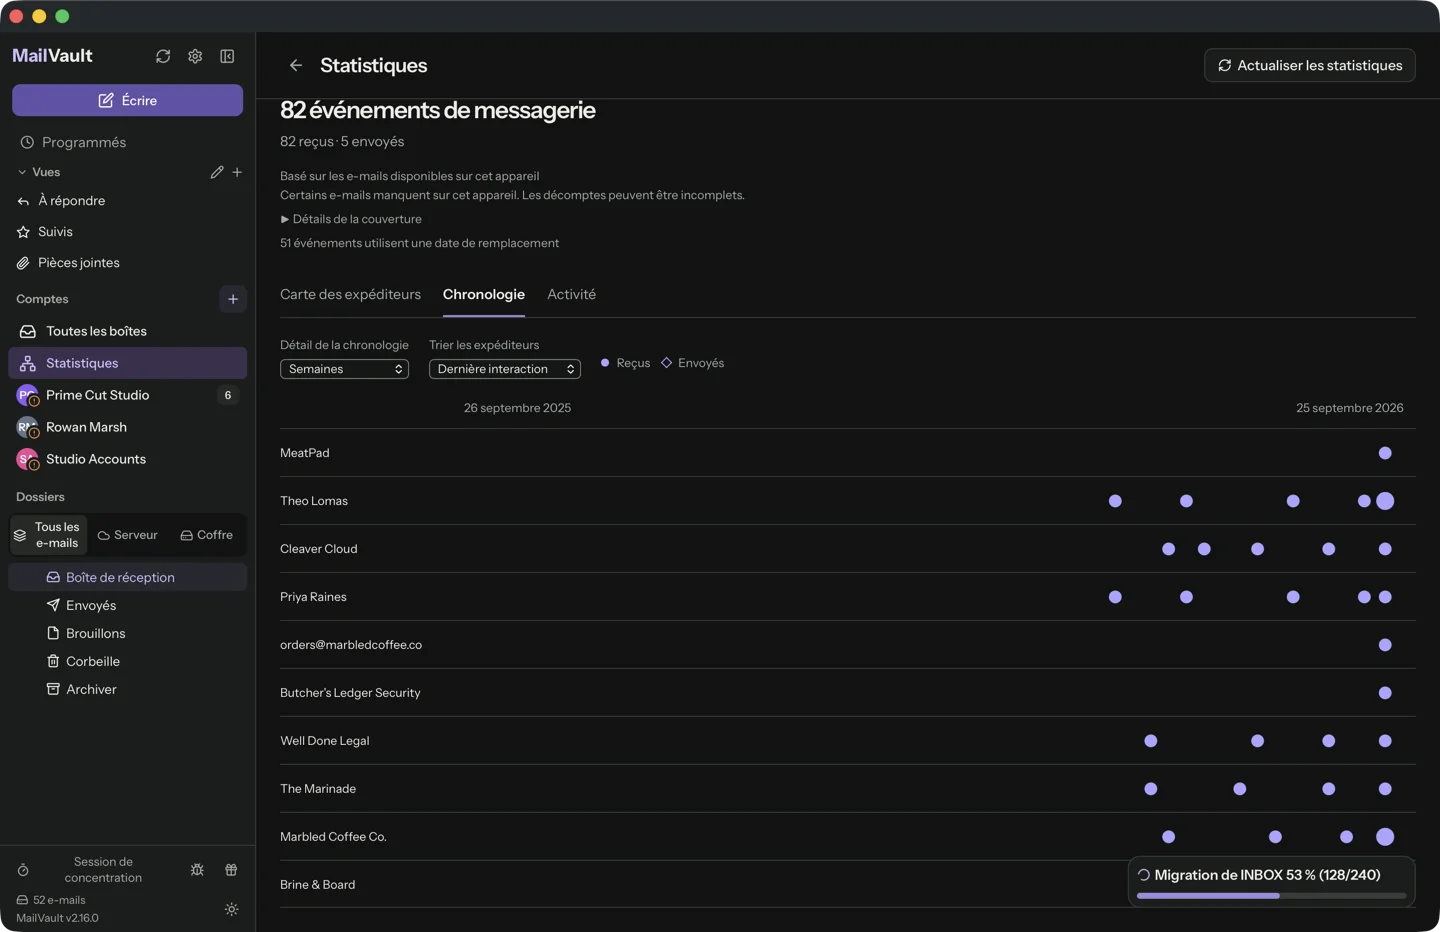1440x932 pixels.
Task: Collapse the Vues section chevron
Action: click(22, 172)
